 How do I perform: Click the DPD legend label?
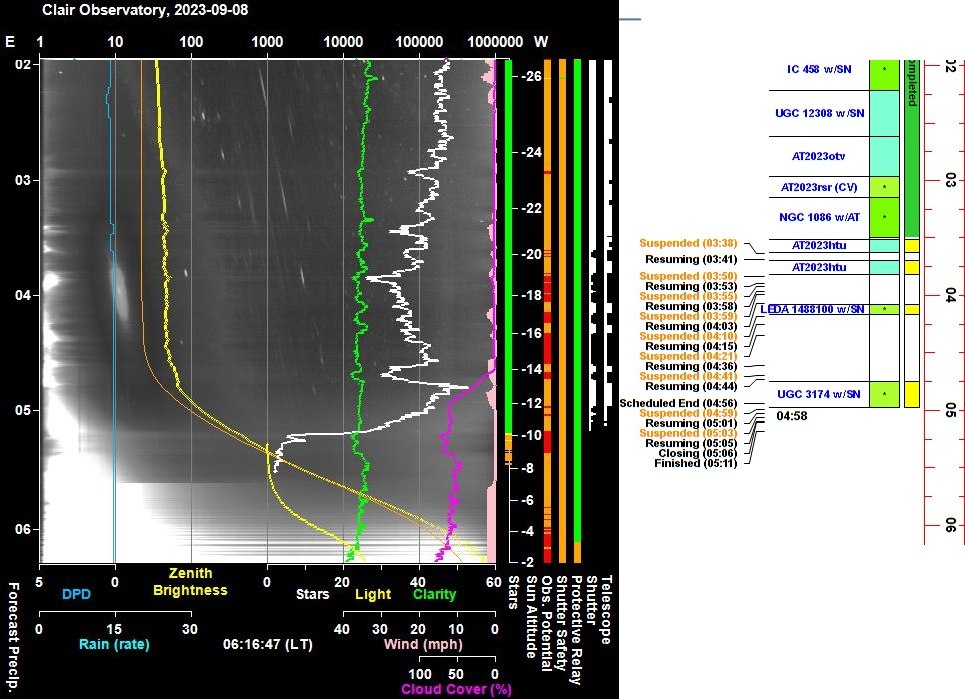76,594
